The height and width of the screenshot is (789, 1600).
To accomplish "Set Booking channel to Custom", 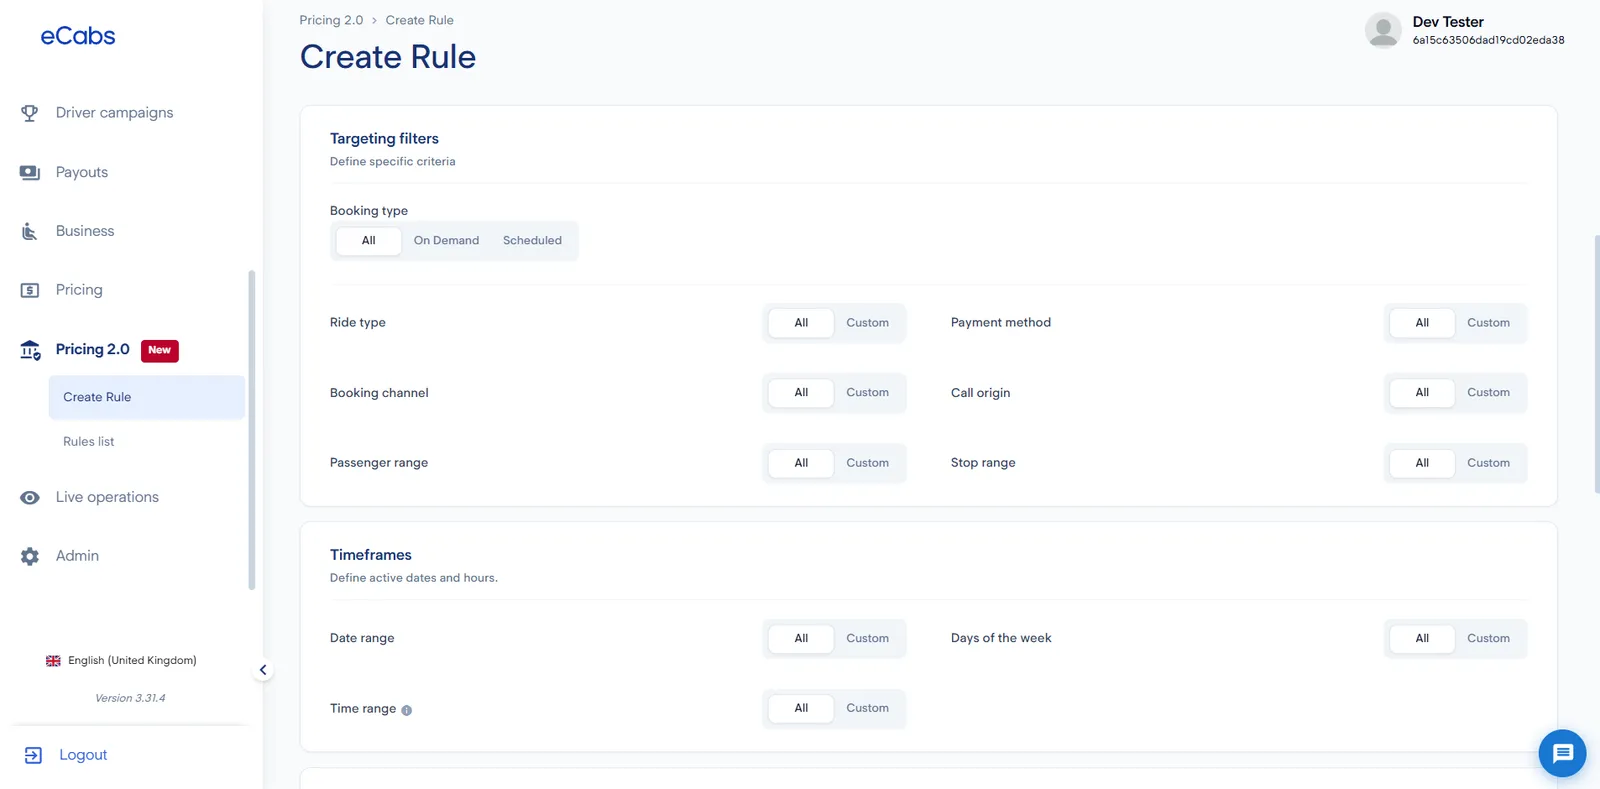I will point(867,393).
